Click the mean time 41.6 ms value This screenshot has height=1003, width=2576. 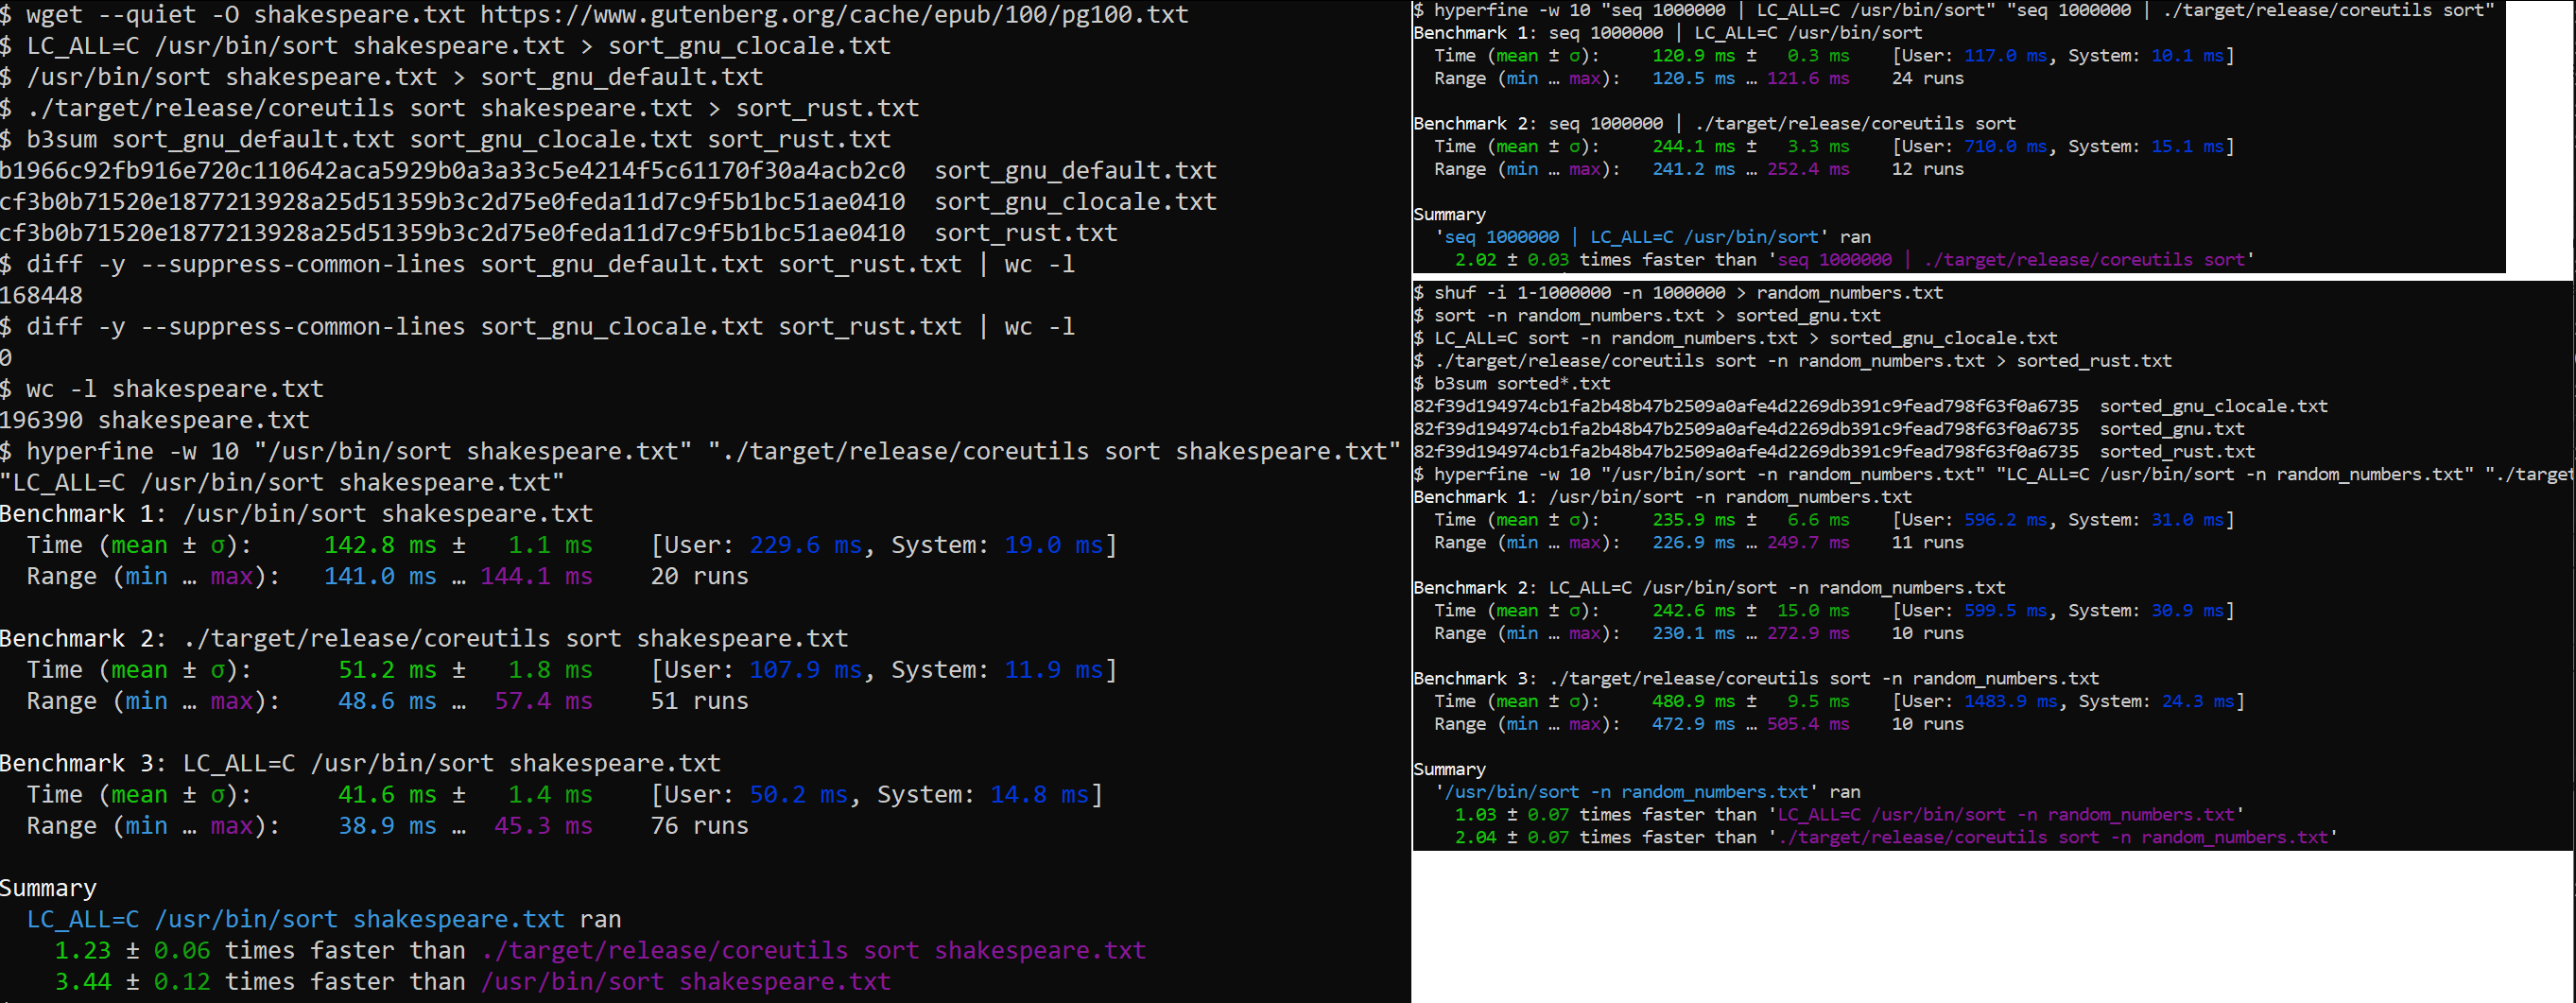387,795
